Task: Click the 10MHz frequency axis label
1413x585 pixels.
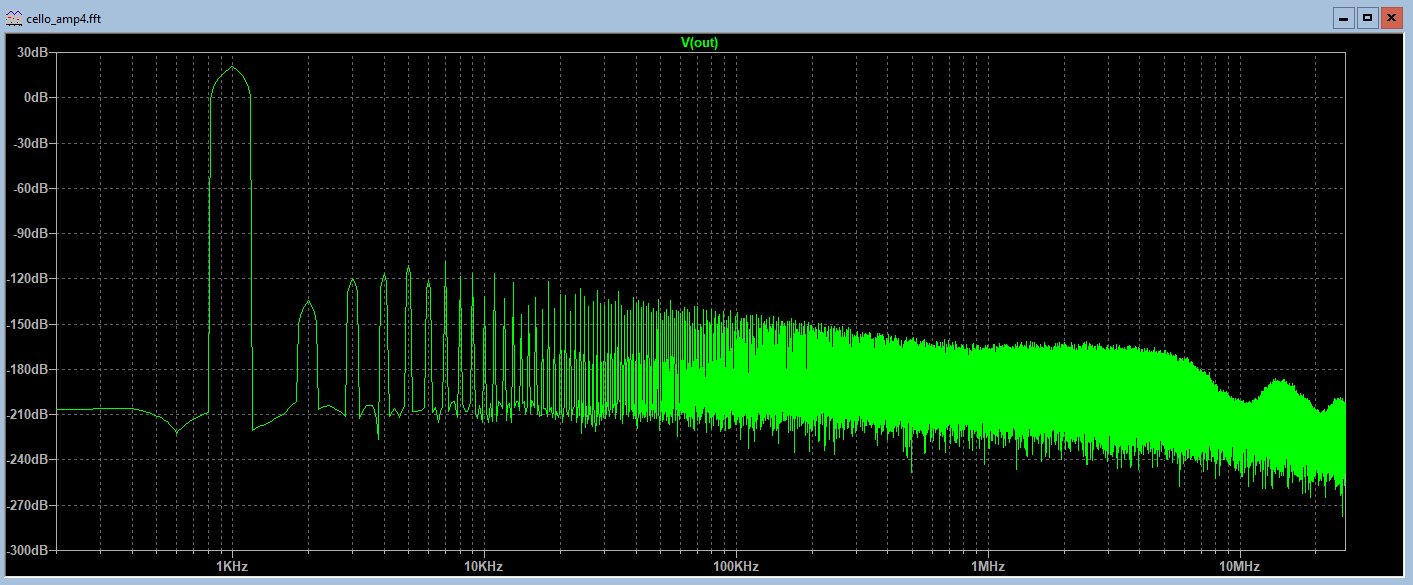Action: pyautogui.click(x=1239, y=566)
